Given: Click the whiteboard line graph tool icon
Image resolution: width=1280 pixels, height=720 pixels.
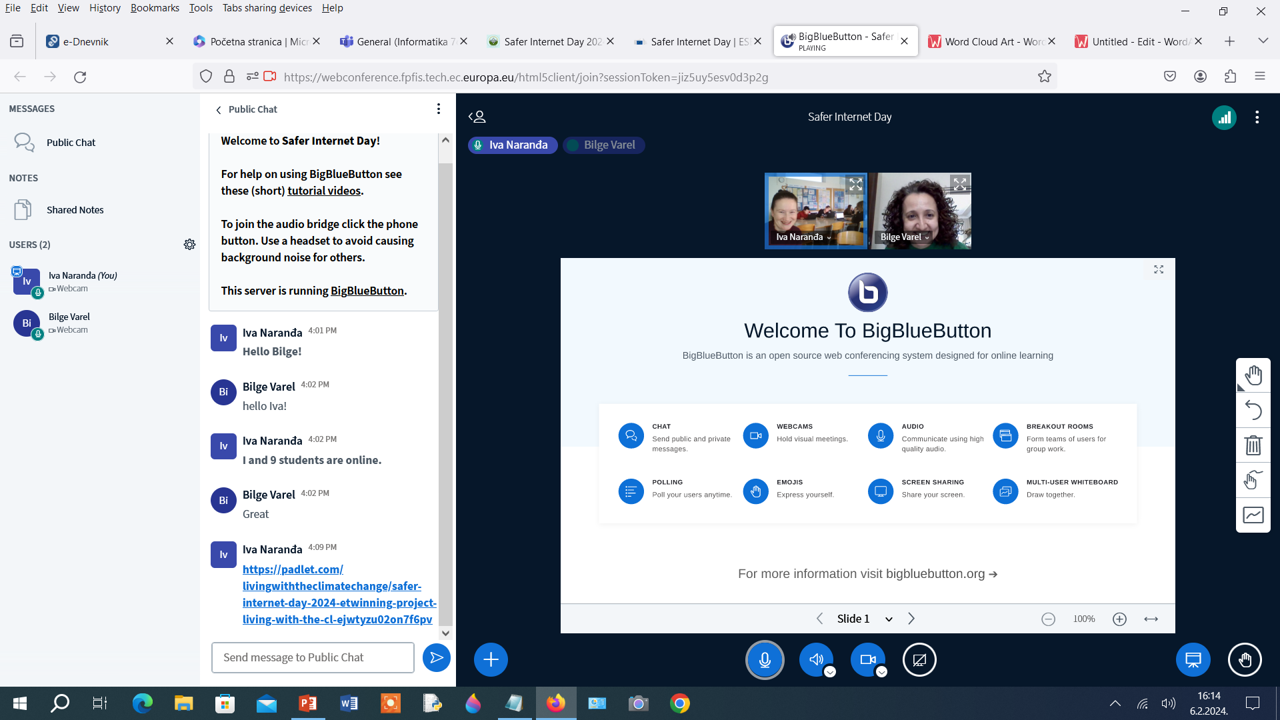Looking at the screenshot, I should tap(1253, 515).
